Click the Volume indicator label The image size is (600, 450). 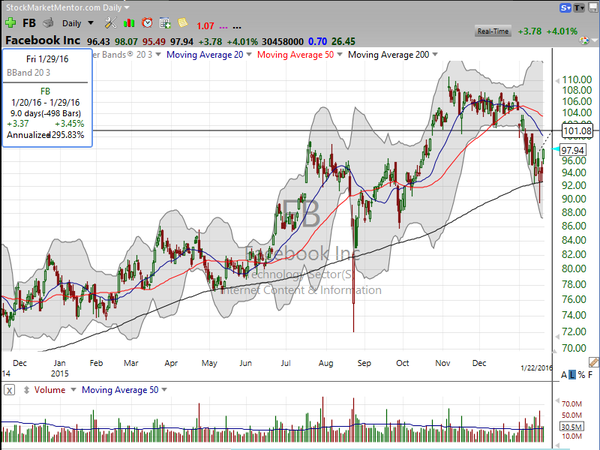click(50, 390)
